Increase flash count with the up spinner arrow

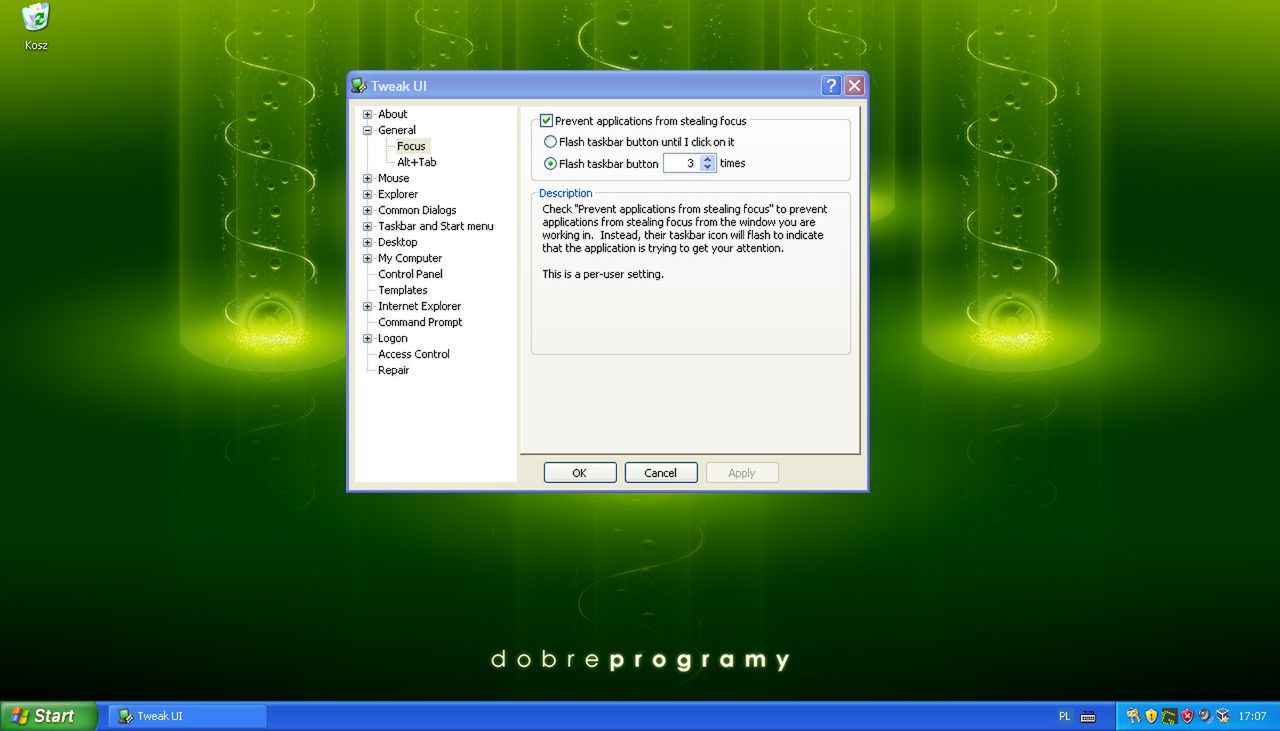[x=708, y=159]
